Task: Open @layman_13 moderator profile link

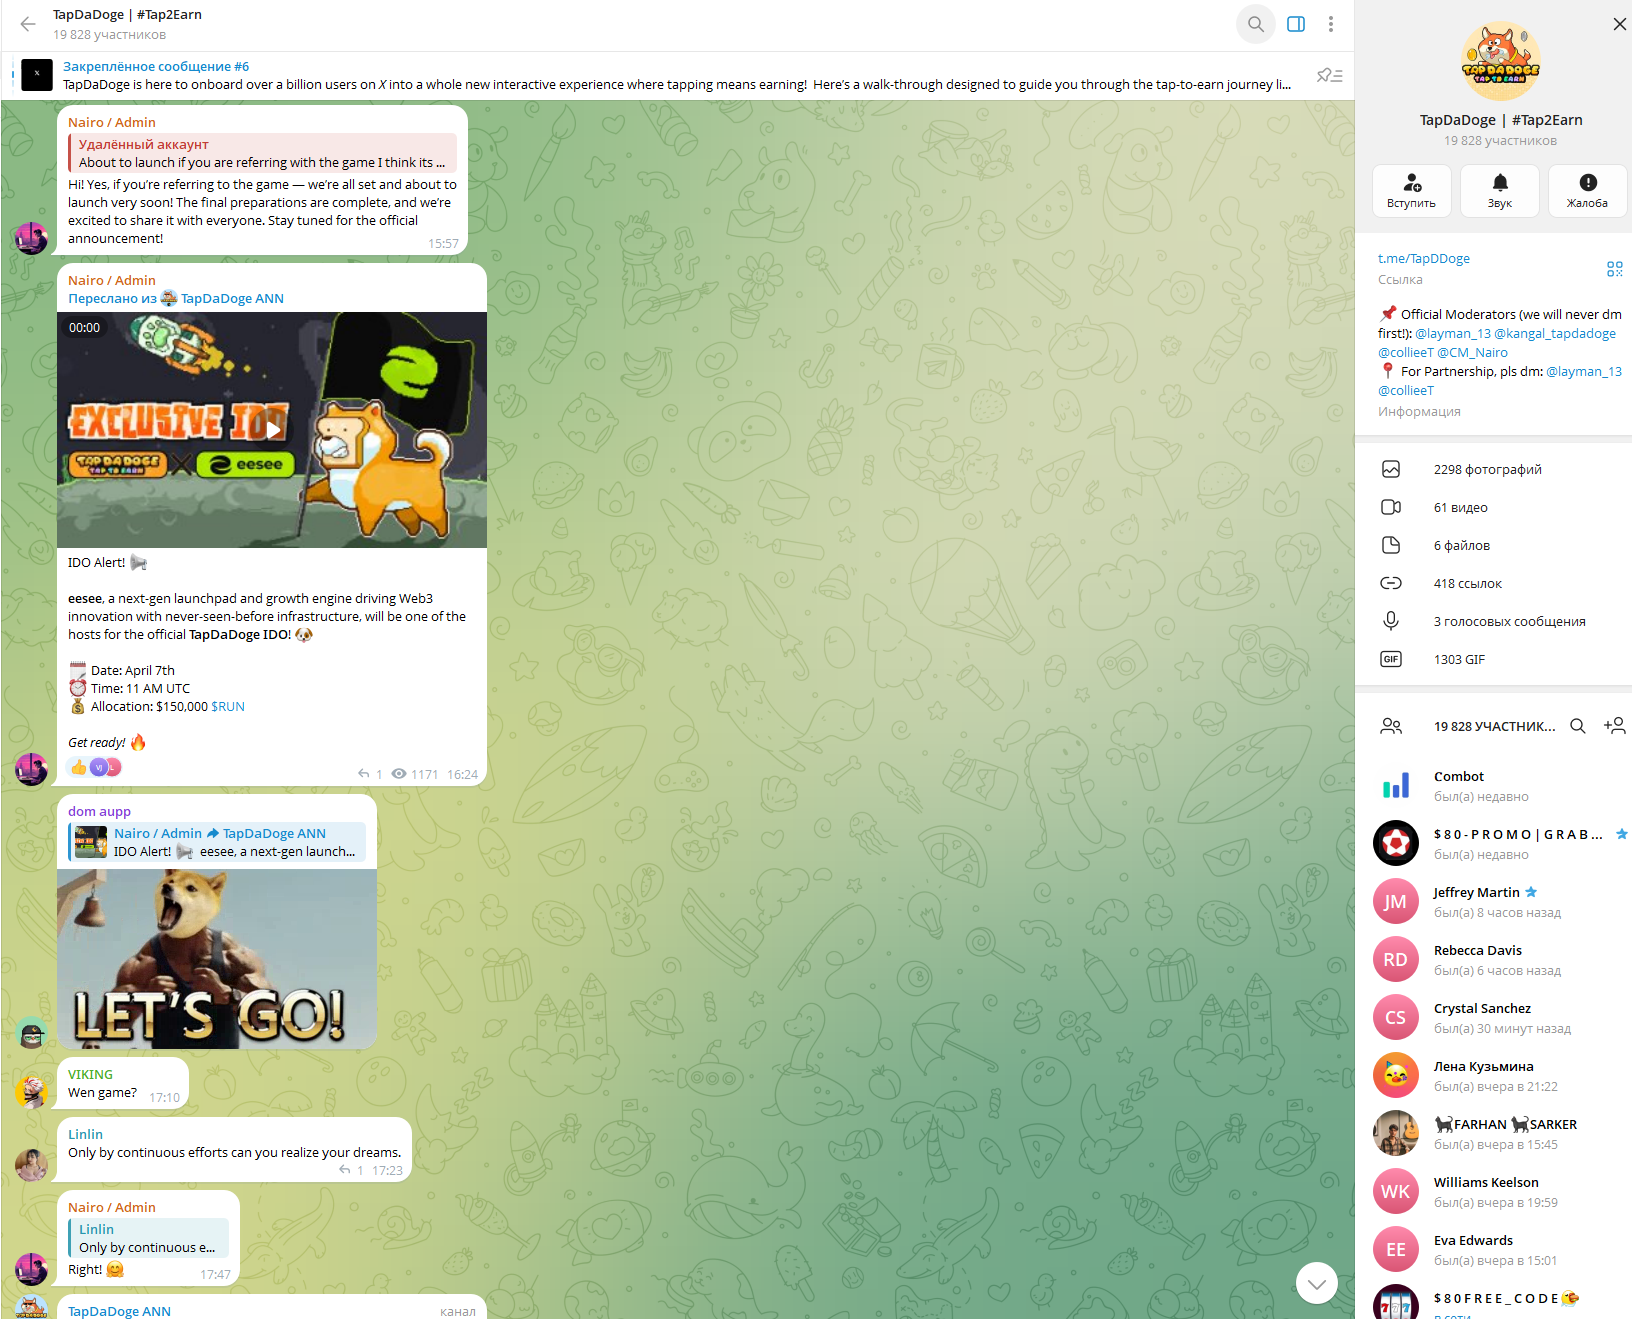Action: (x=1452, y=334)
